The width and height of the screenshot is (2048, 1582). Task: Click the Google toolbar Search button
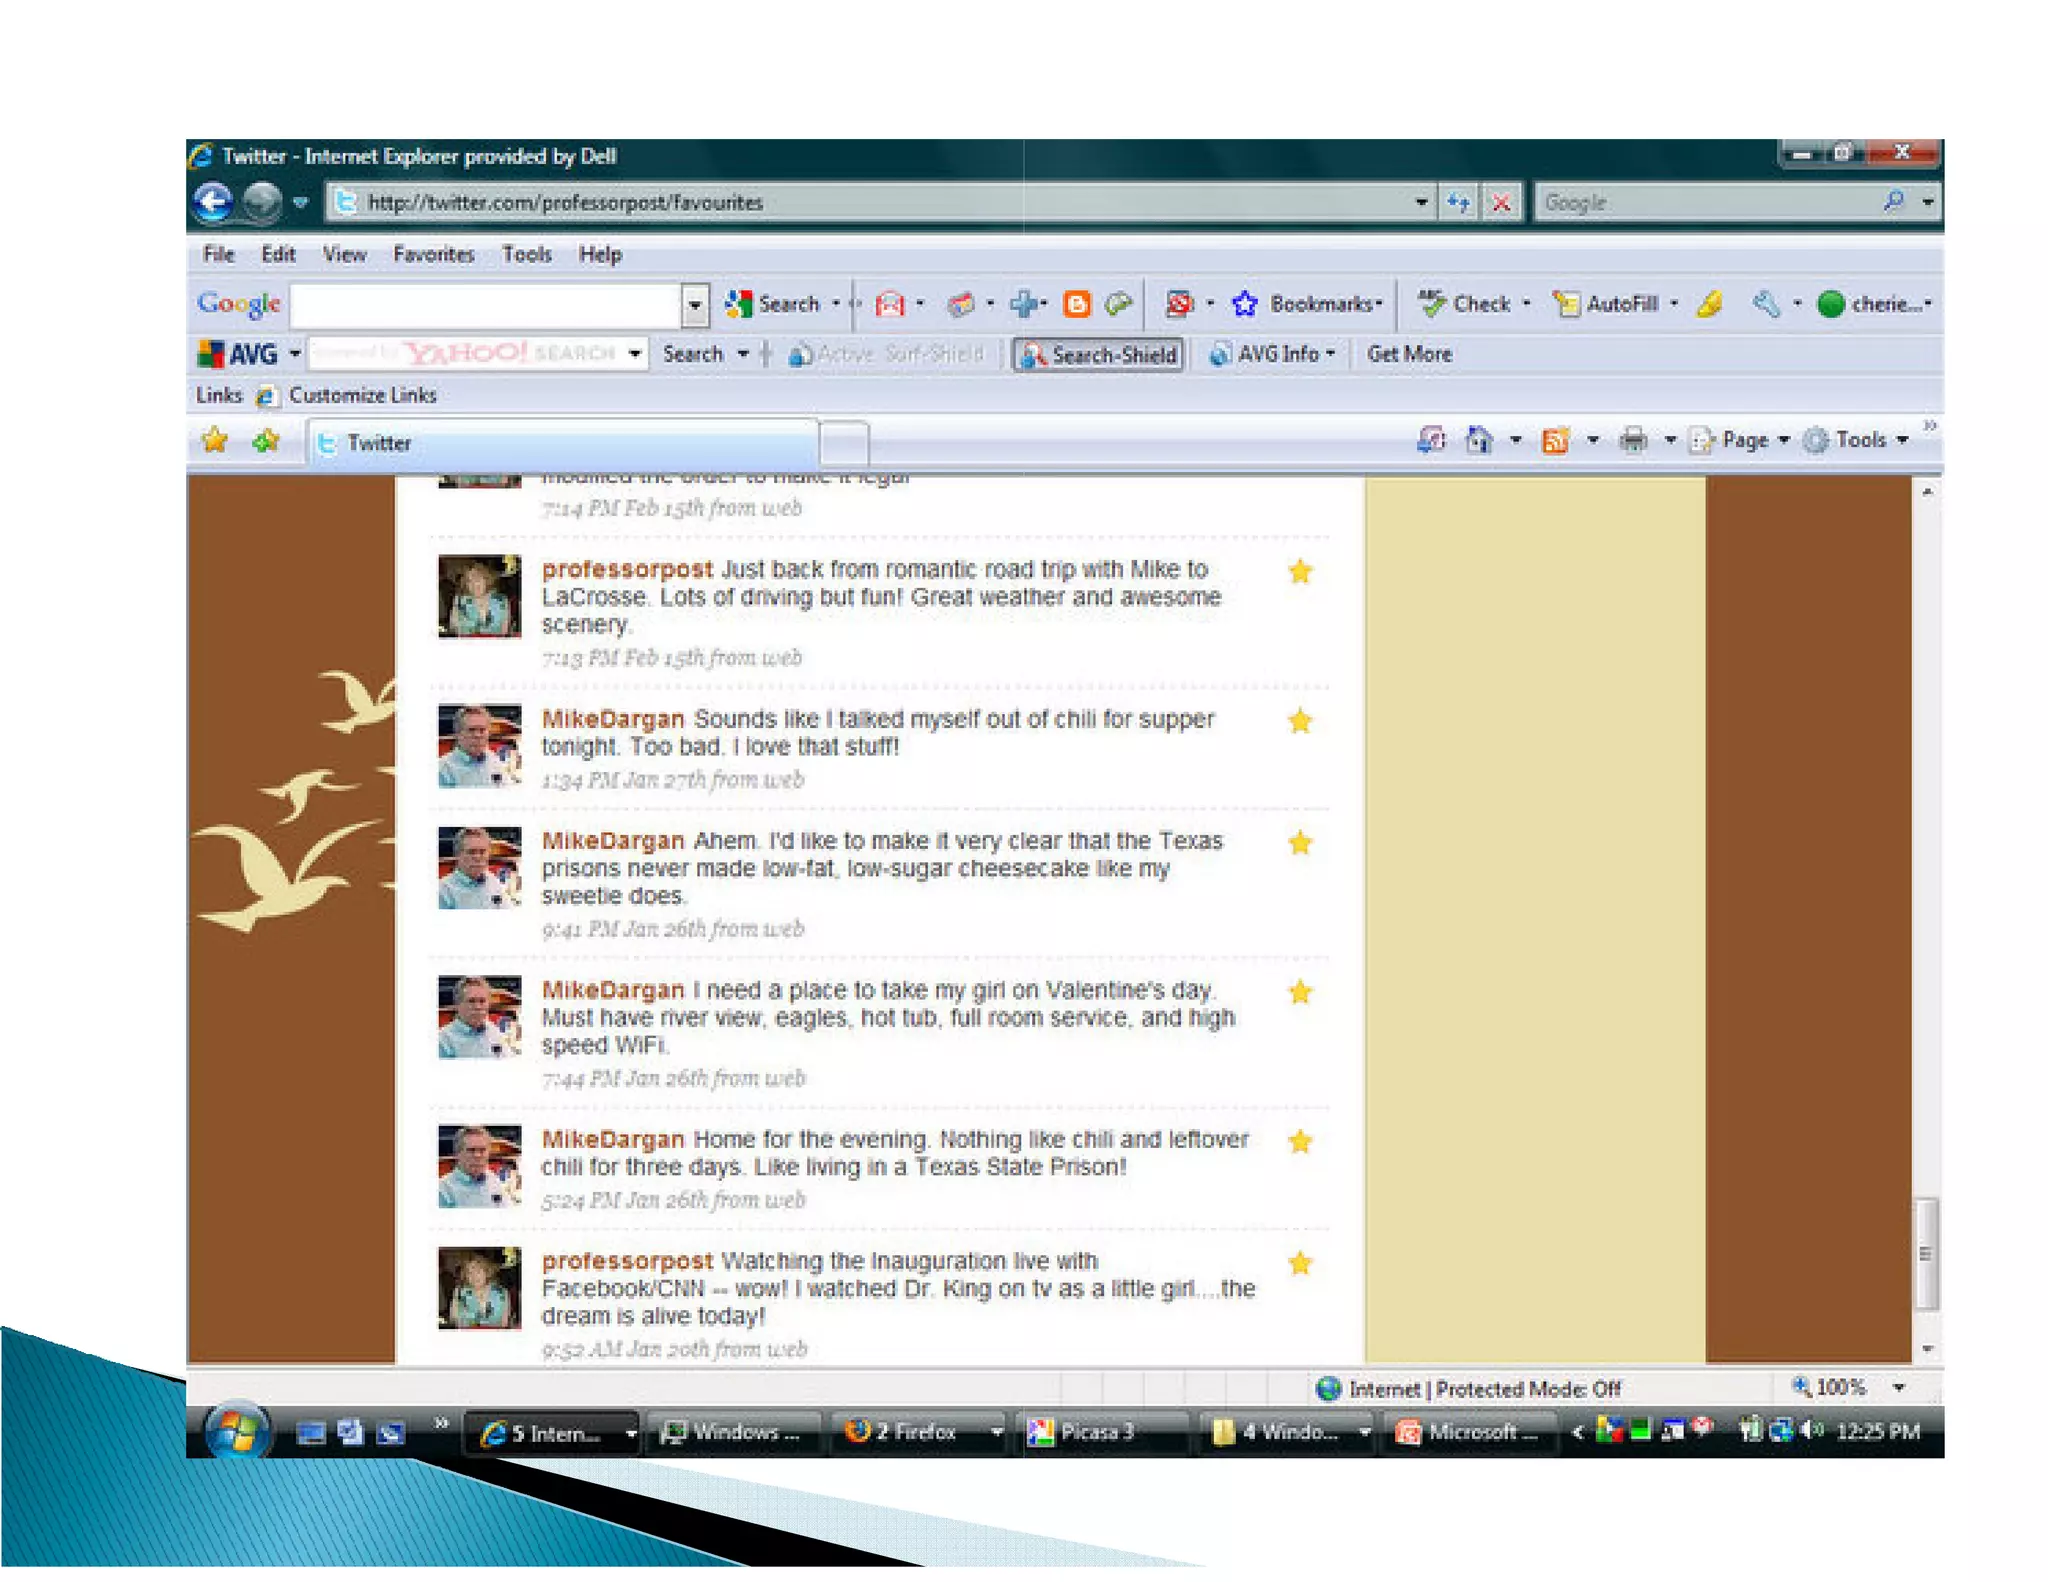click(x=772, y=304)
